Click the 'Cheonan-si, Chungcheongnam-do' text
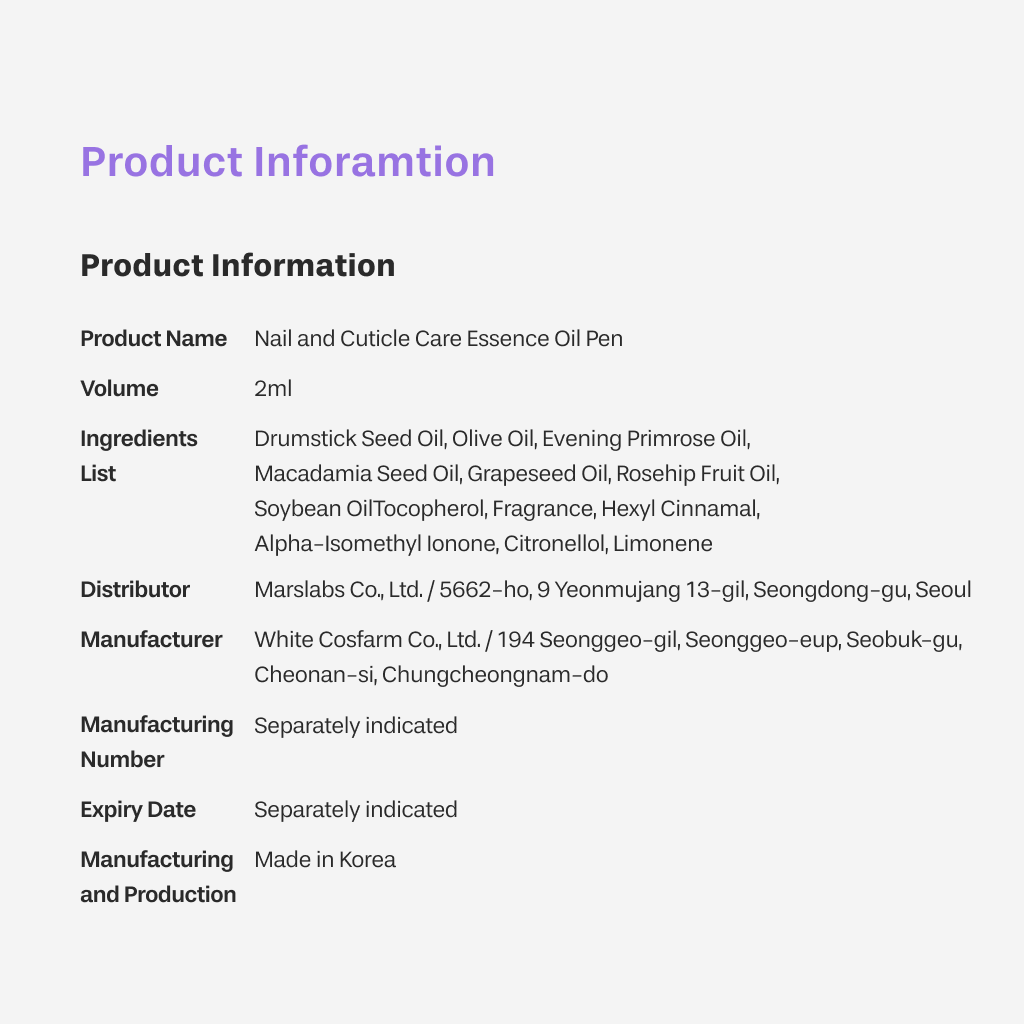The width and height of the screenshot is (1024, 1024). click(431, 675)
